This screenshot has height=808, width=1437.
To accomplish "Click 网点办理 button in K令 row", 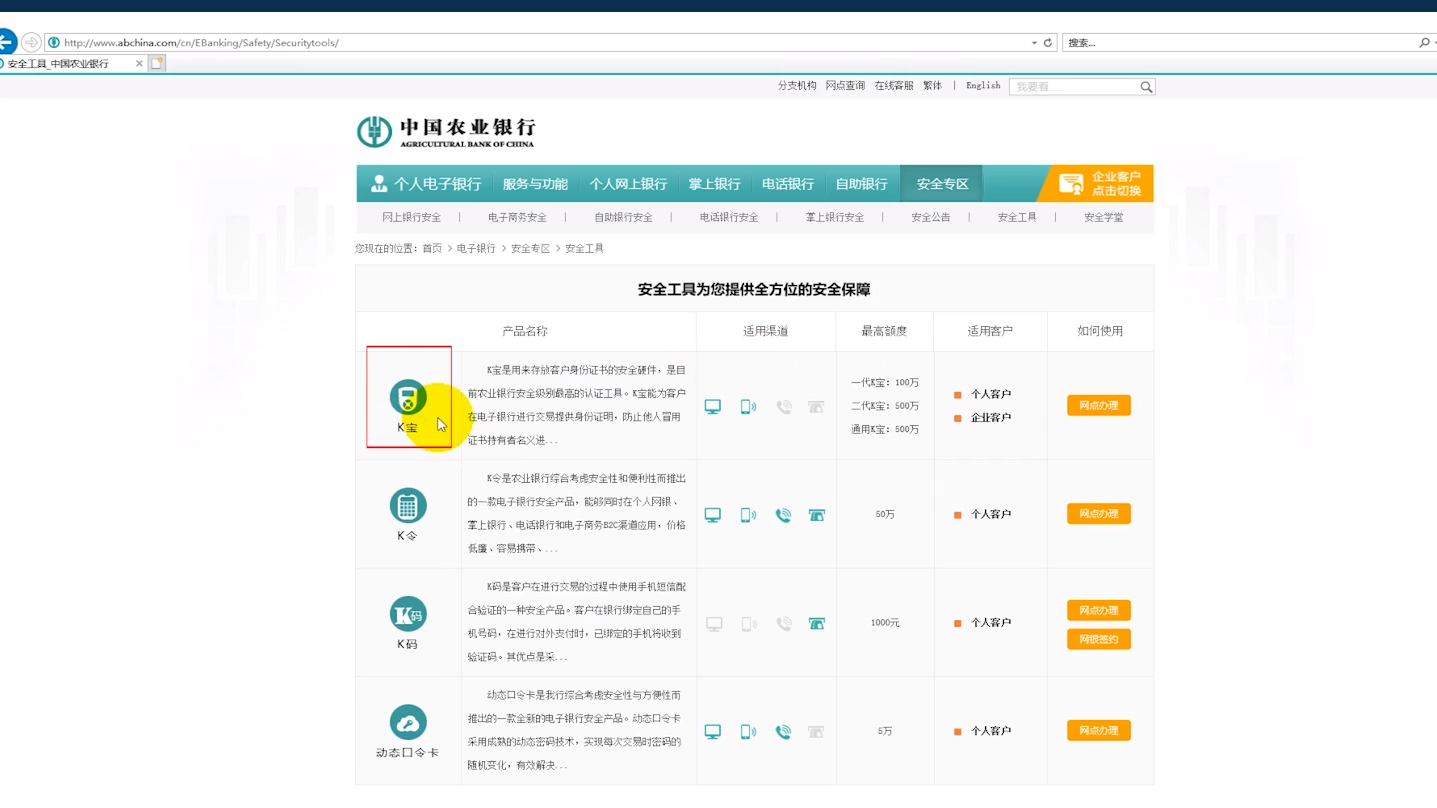I will coord(1099,514).
